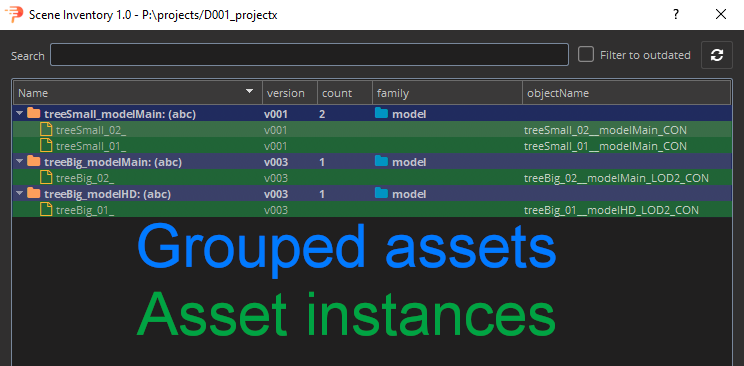
Task: Click the blue model folder icon in treeSmall_modelMain row
Action: pyautogui.click(x=381, y=113)
